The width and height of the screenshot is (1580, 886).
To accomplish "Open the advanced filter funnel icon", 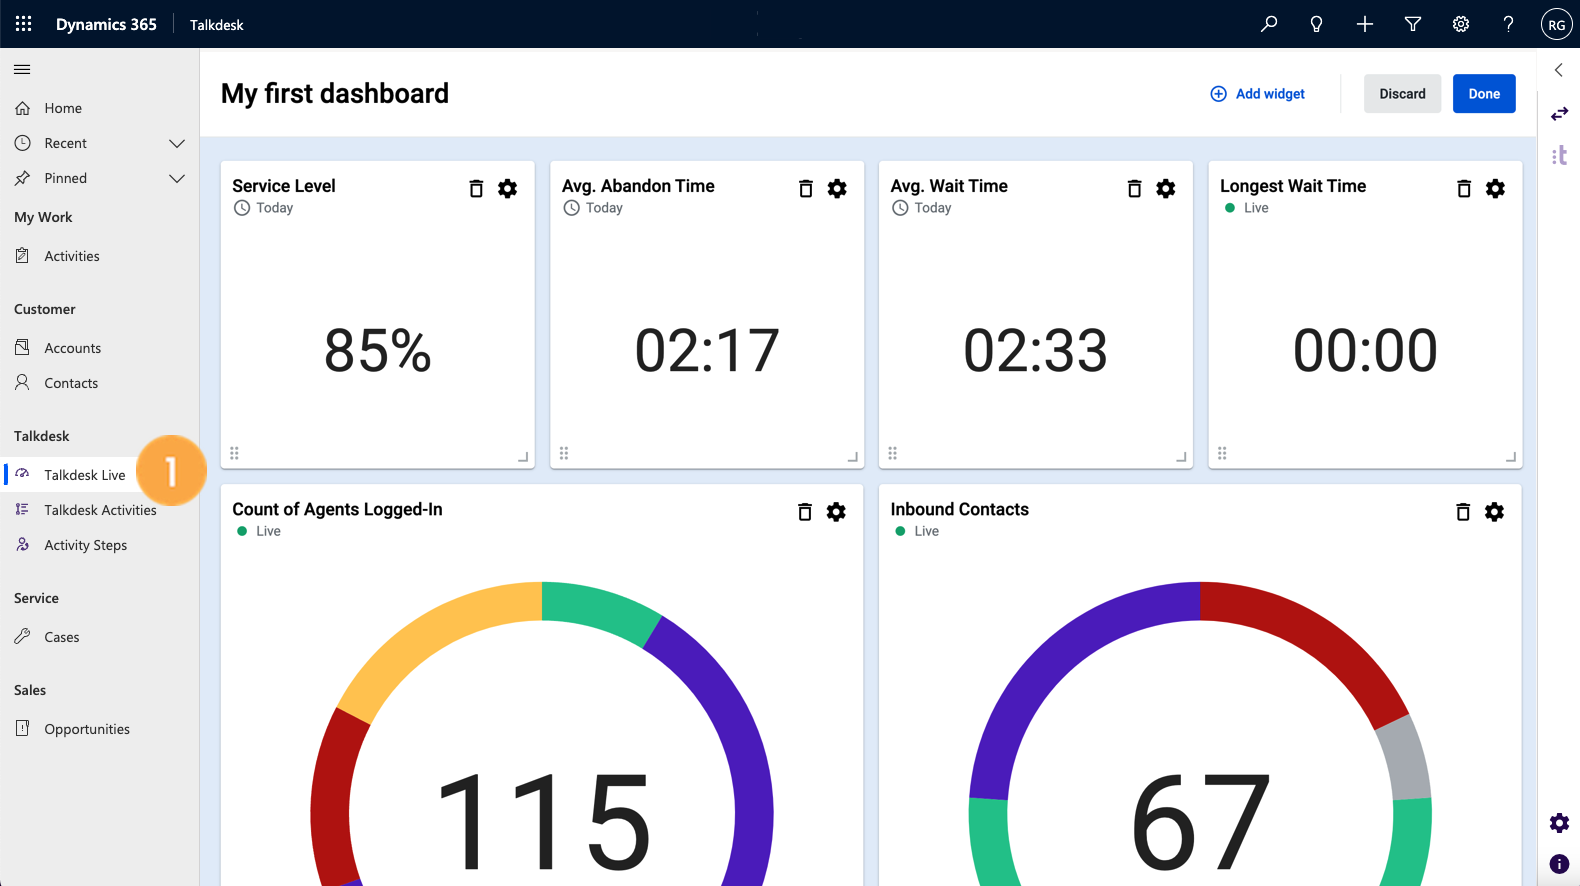I will pyautogui.click(x=1413, y=24).
